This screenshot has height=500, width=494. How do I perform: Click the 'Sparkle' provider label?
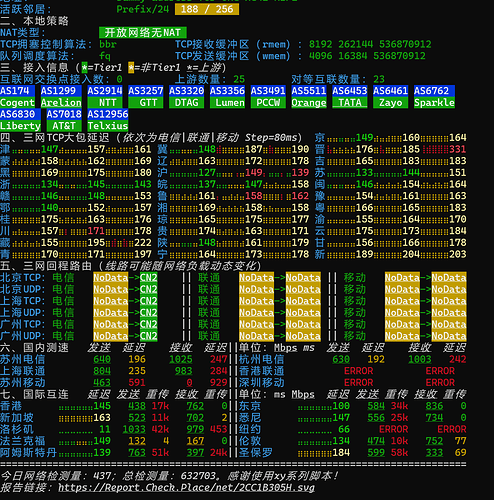(434, 102)
